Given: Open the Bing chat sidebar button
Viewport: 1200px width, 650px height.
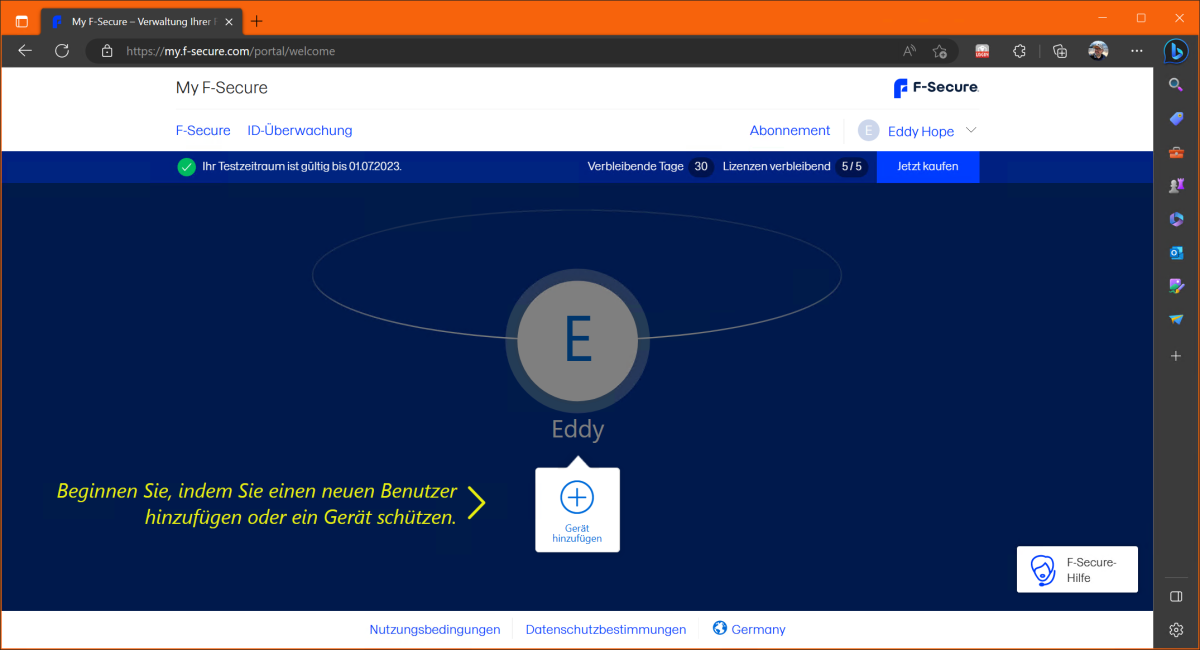Looking at the screenshot, I should 1176,51.
